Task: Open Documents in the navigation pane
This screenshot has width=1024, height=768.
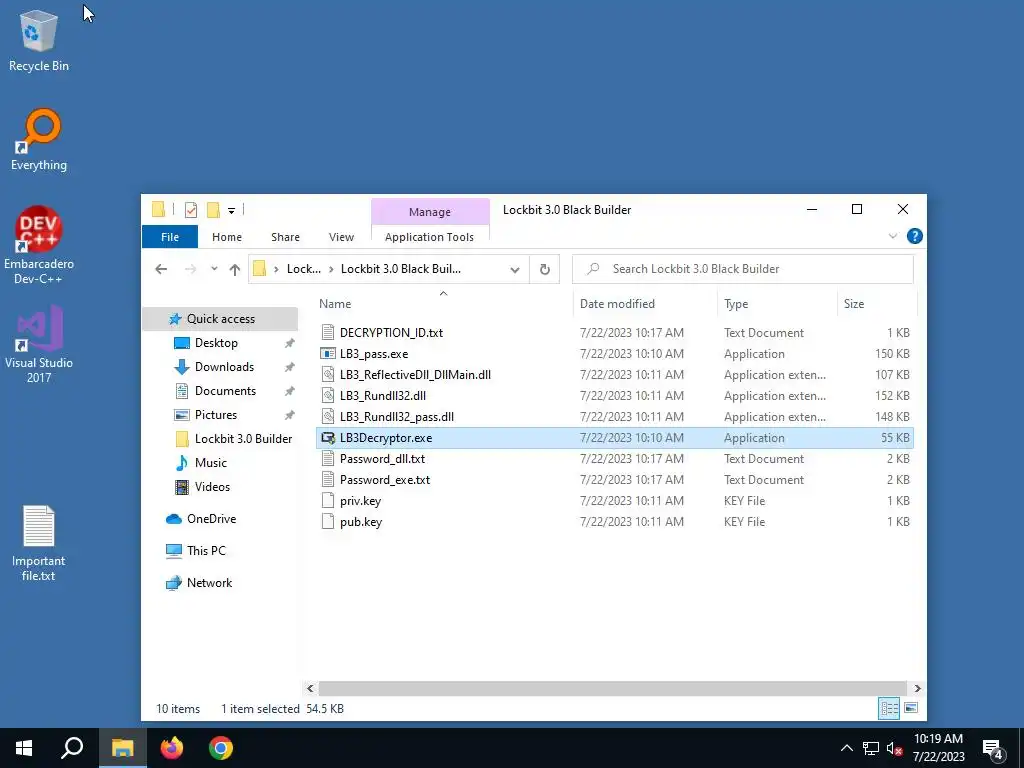Action: (x=225, y=391)
